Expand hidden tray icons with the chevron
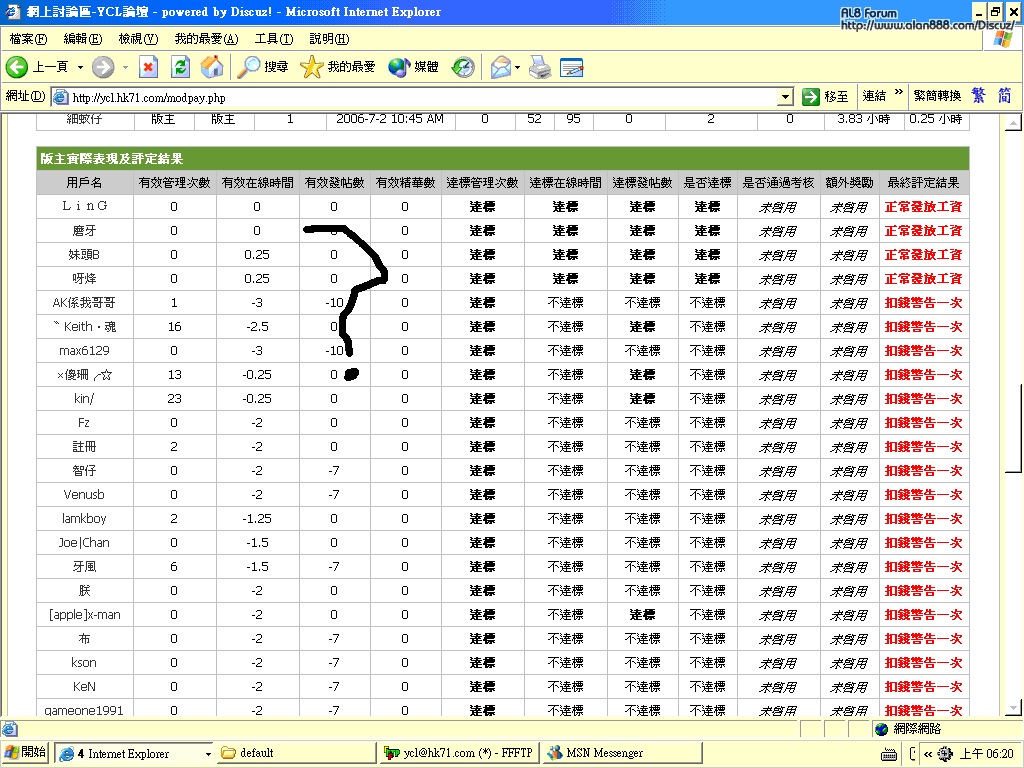The height and width of the screenshot is (768, 1024). [927, 754]
